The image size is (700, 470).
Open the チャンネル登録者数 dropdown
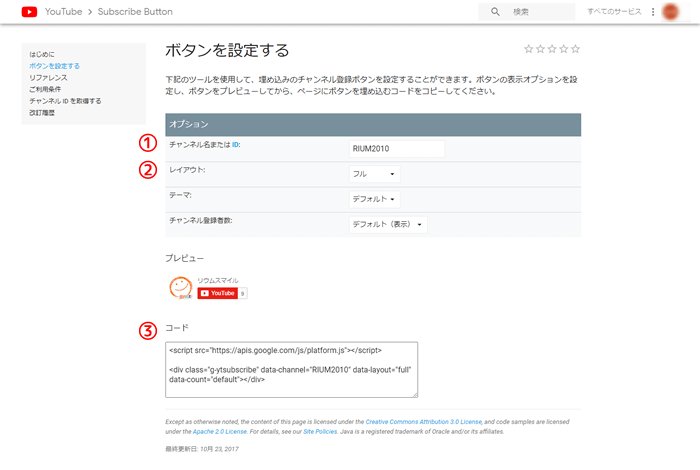[x=388, y=225]
